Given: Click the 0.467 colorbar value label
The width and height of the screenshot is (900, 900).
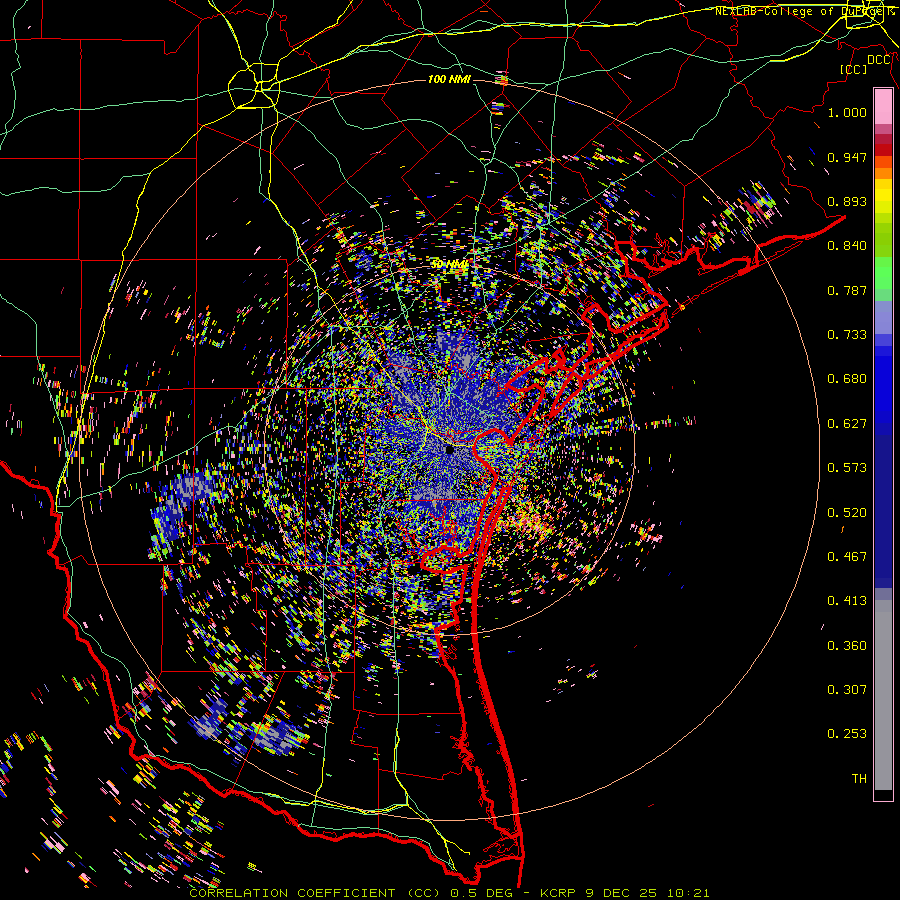Looking at the screenshot, I should coord(847,557).
